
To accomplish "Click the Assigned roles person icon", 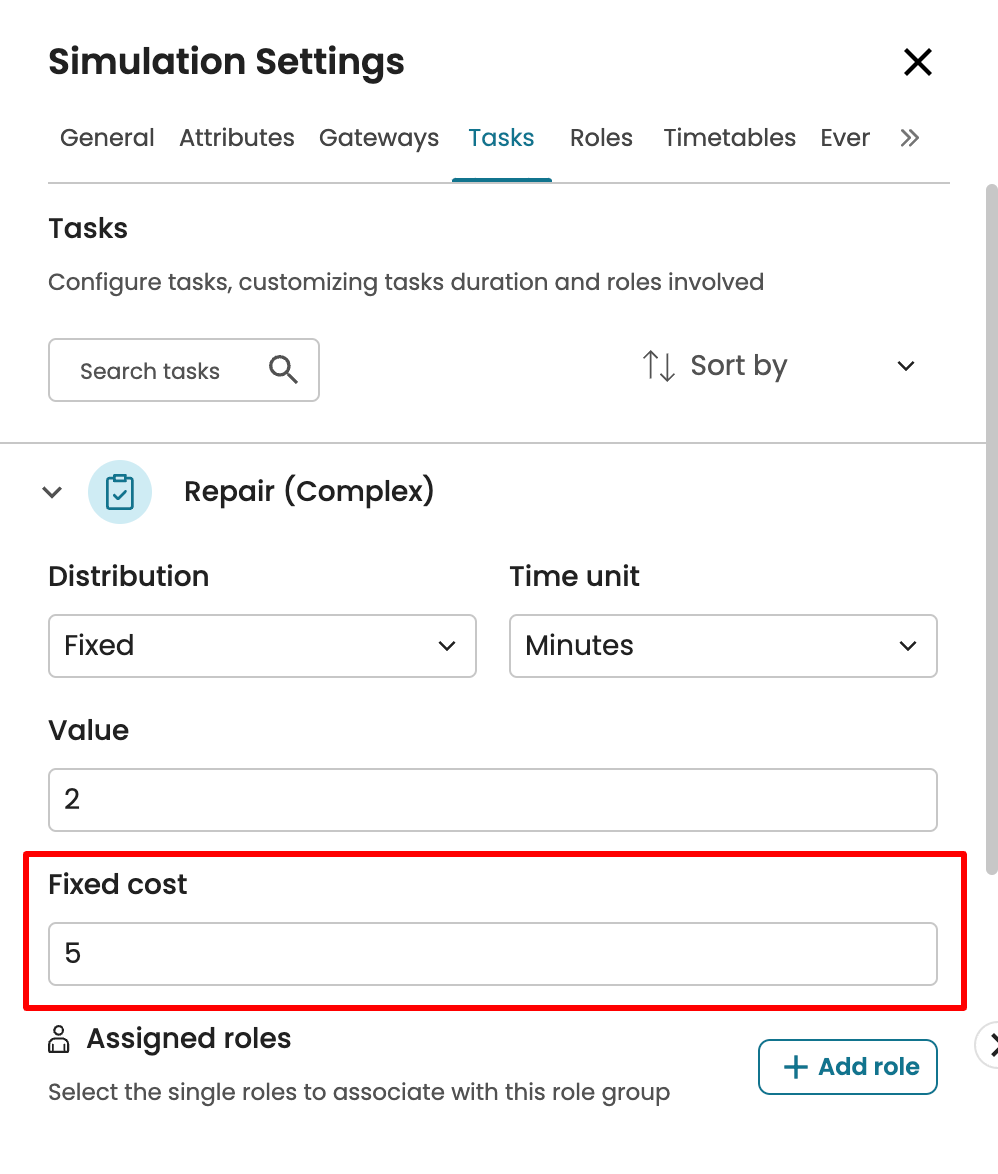I will 60,1040.
